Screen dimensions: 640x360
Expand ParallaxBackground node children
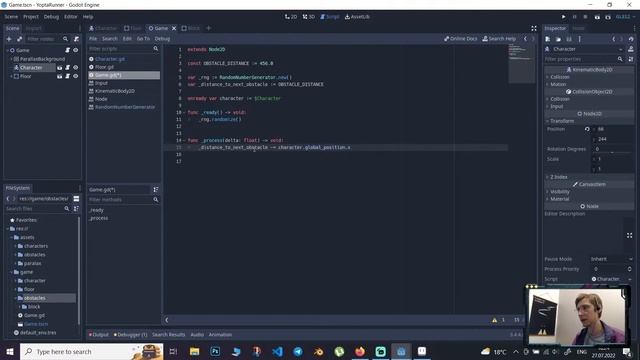pos(11,59)
